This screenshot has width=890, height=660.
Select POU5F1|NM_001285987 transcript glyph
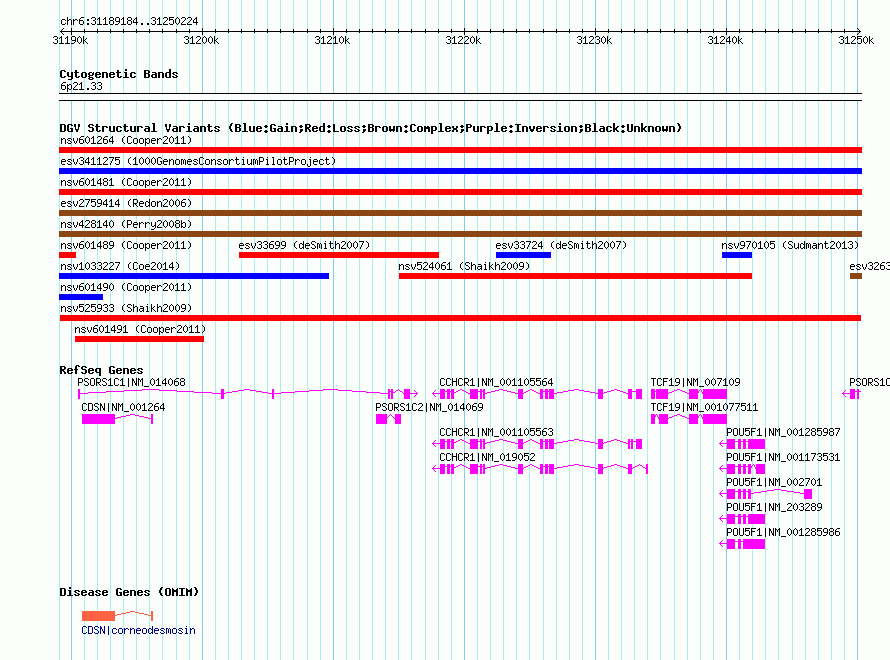[742, 444]
